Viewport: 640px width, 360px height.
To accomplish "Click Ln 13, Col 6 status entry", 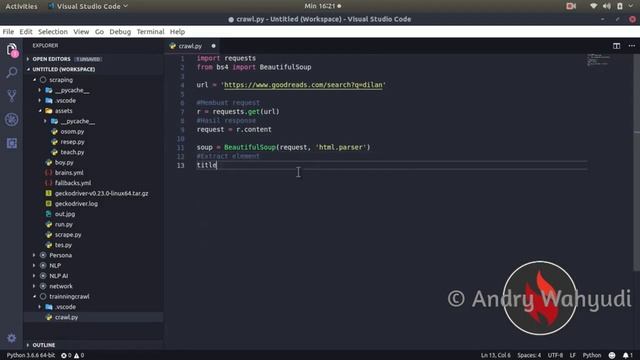I will pyautogui.click(x=495, y=356).
